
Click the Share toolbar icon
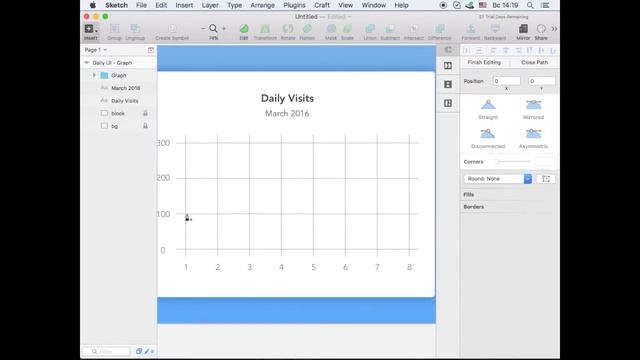(541, 29)
